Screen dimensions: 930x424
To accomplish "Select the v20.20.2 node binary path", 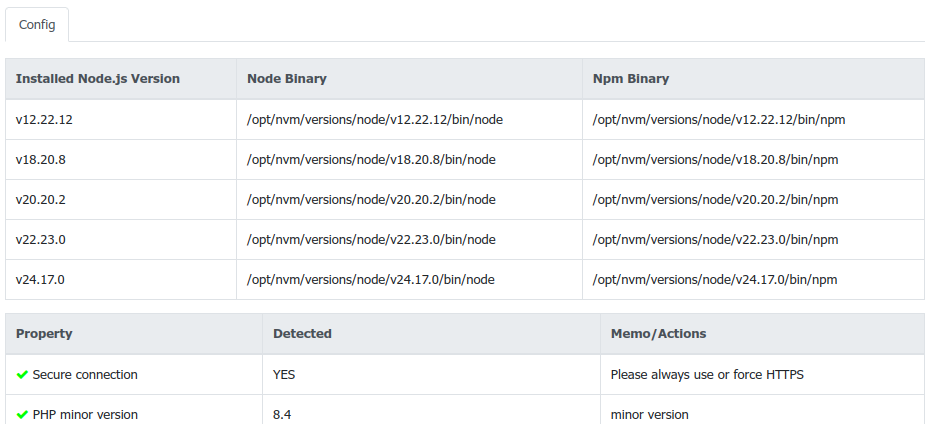I will point(371,200).
